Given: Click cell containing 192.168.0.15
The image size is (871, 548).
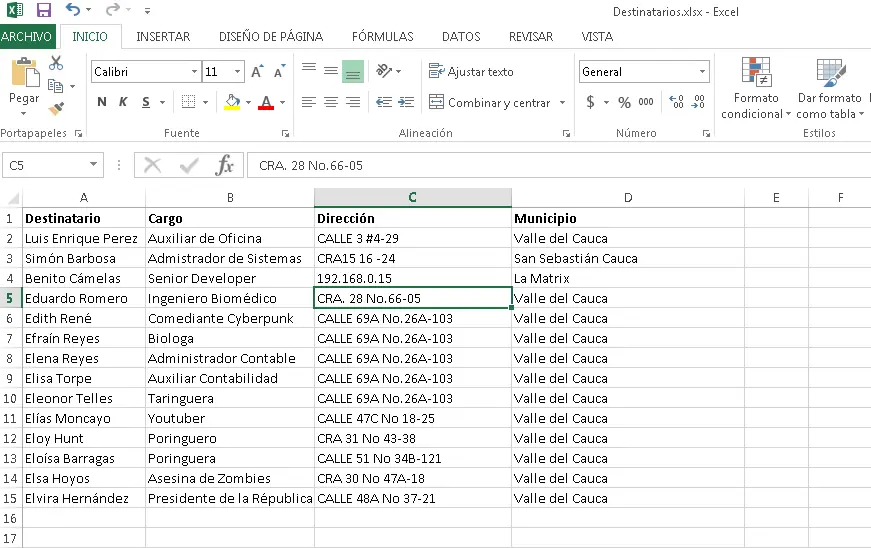Looking at the screenshot, I should coord(413,278).
